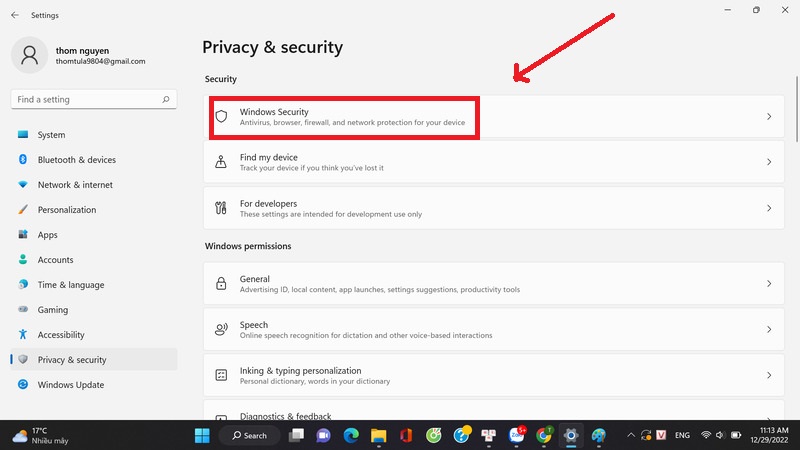The width and height of the screenshot is (800, 450).
Task: Click the Inking & typing personalization icon
Action: (x=222, y=376)
